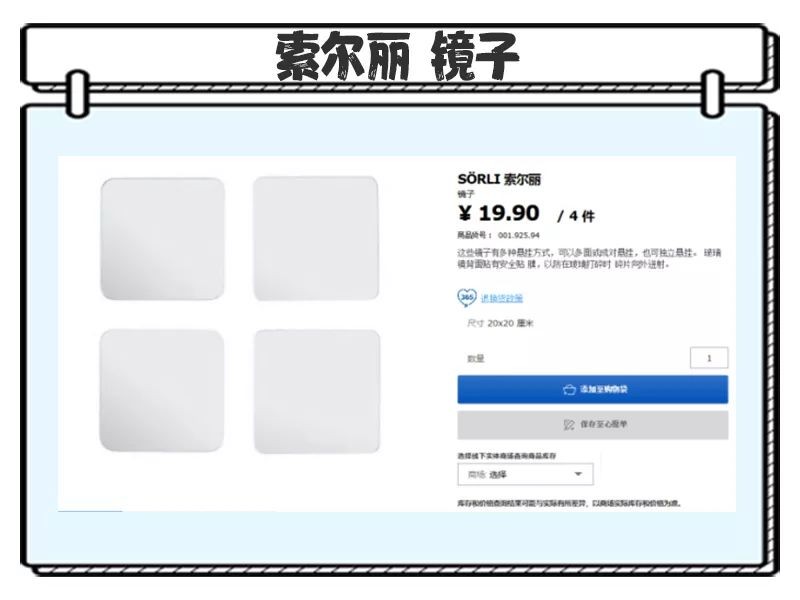The height and width of the screenshot is (600, 800).
Task: Click the SÖRLI 索尔丽 product title
Action: tap(499, 180)
